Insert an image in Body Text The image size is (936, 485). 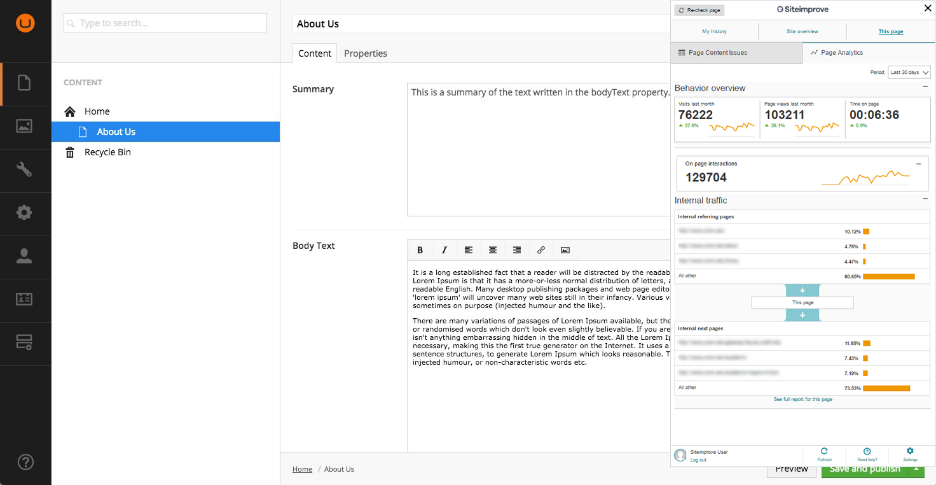click(565, 250)
